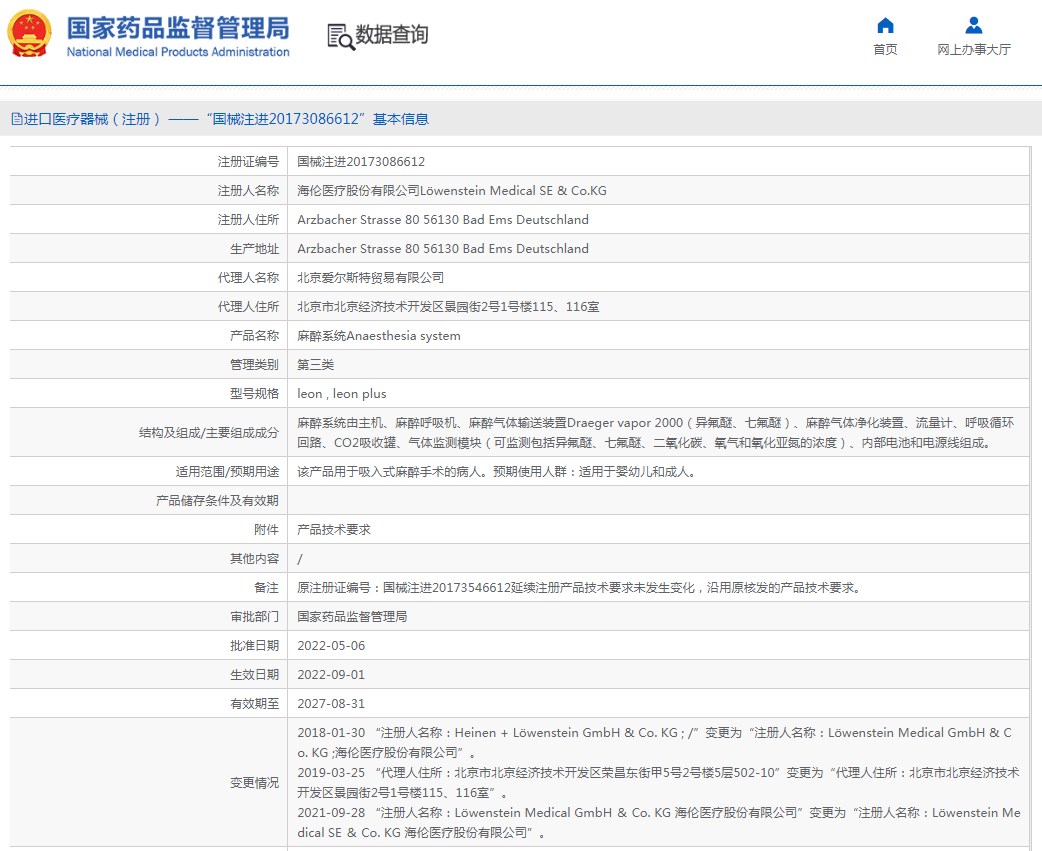Click the 其他内容 slash value
Viewport: 1042px width, 851px height.
point(300,559)
